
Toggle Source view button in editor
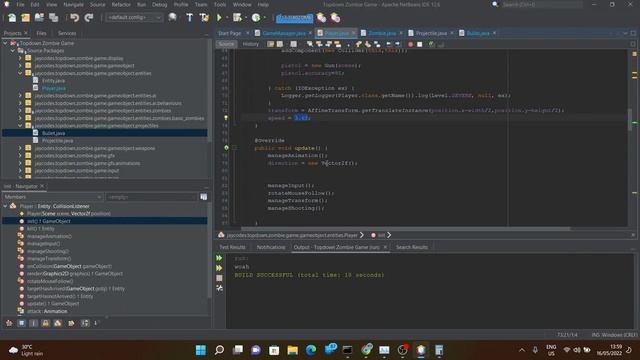pos(227,44)
